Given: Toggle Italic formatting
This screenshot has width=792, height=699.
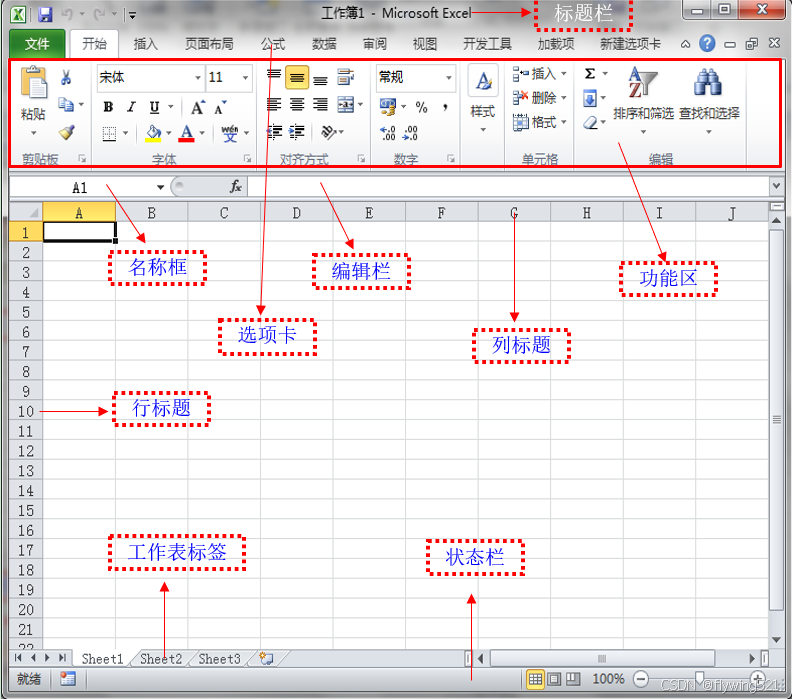Looking at the screenshot, I should coord(131,107).
